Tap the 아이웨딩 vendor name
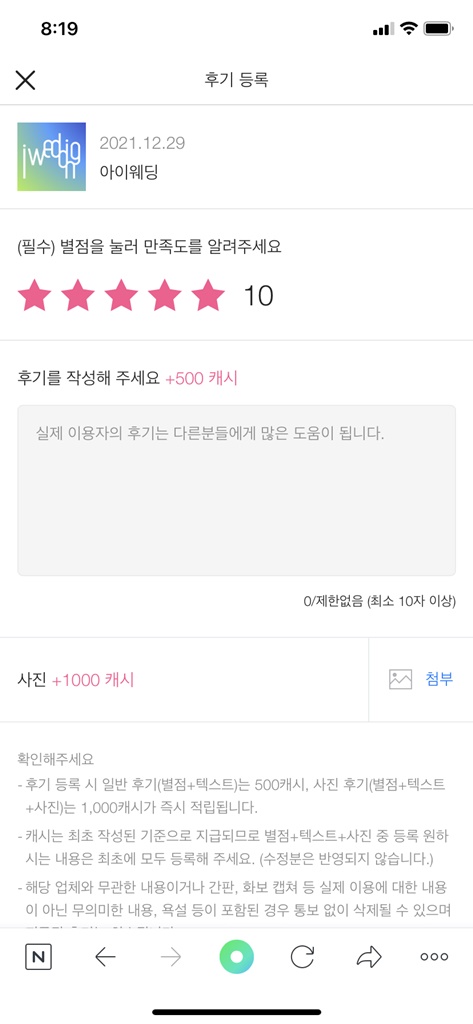The image size is (473, 1024). click(x=129, y=172)
